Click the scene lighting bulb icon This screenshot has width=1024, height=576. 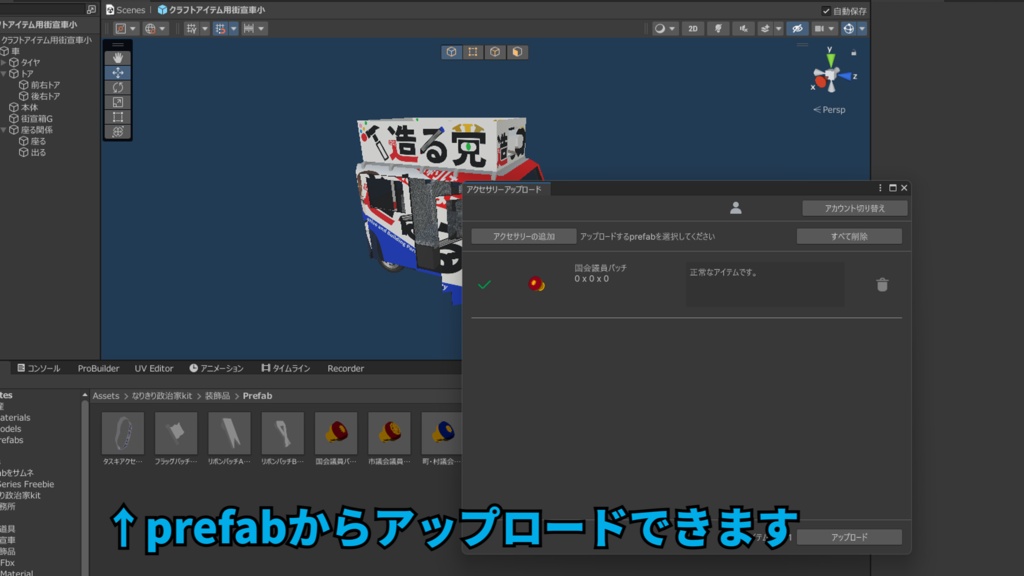point(718,29)
